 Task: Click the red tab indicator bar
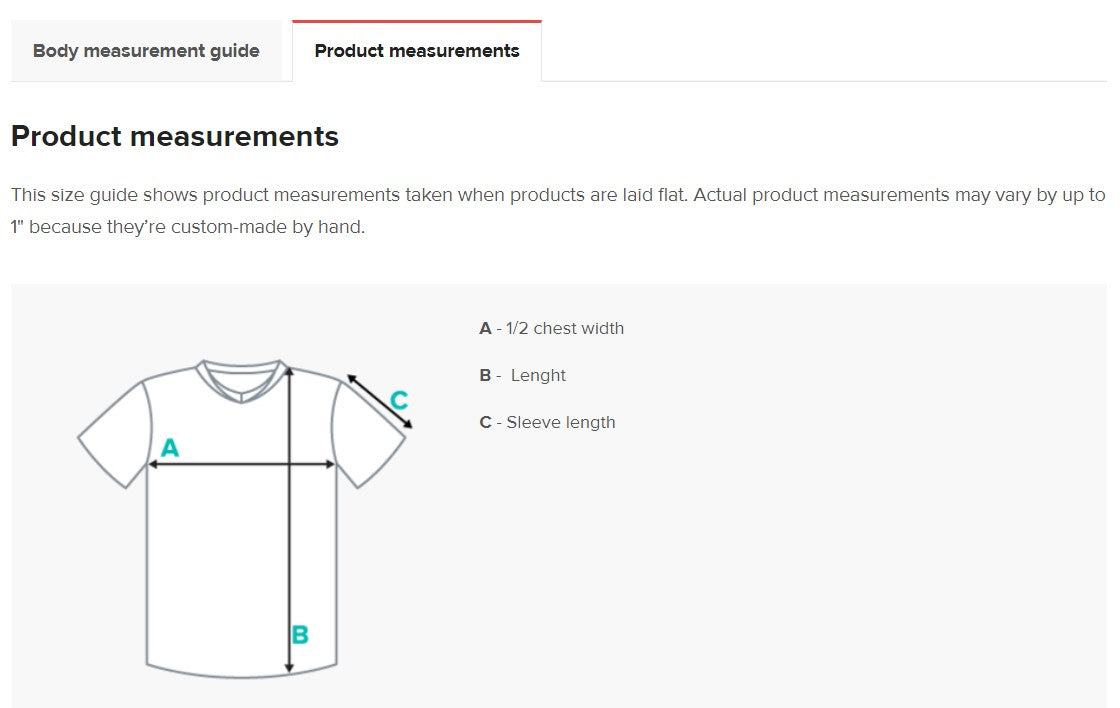[416, 19]
